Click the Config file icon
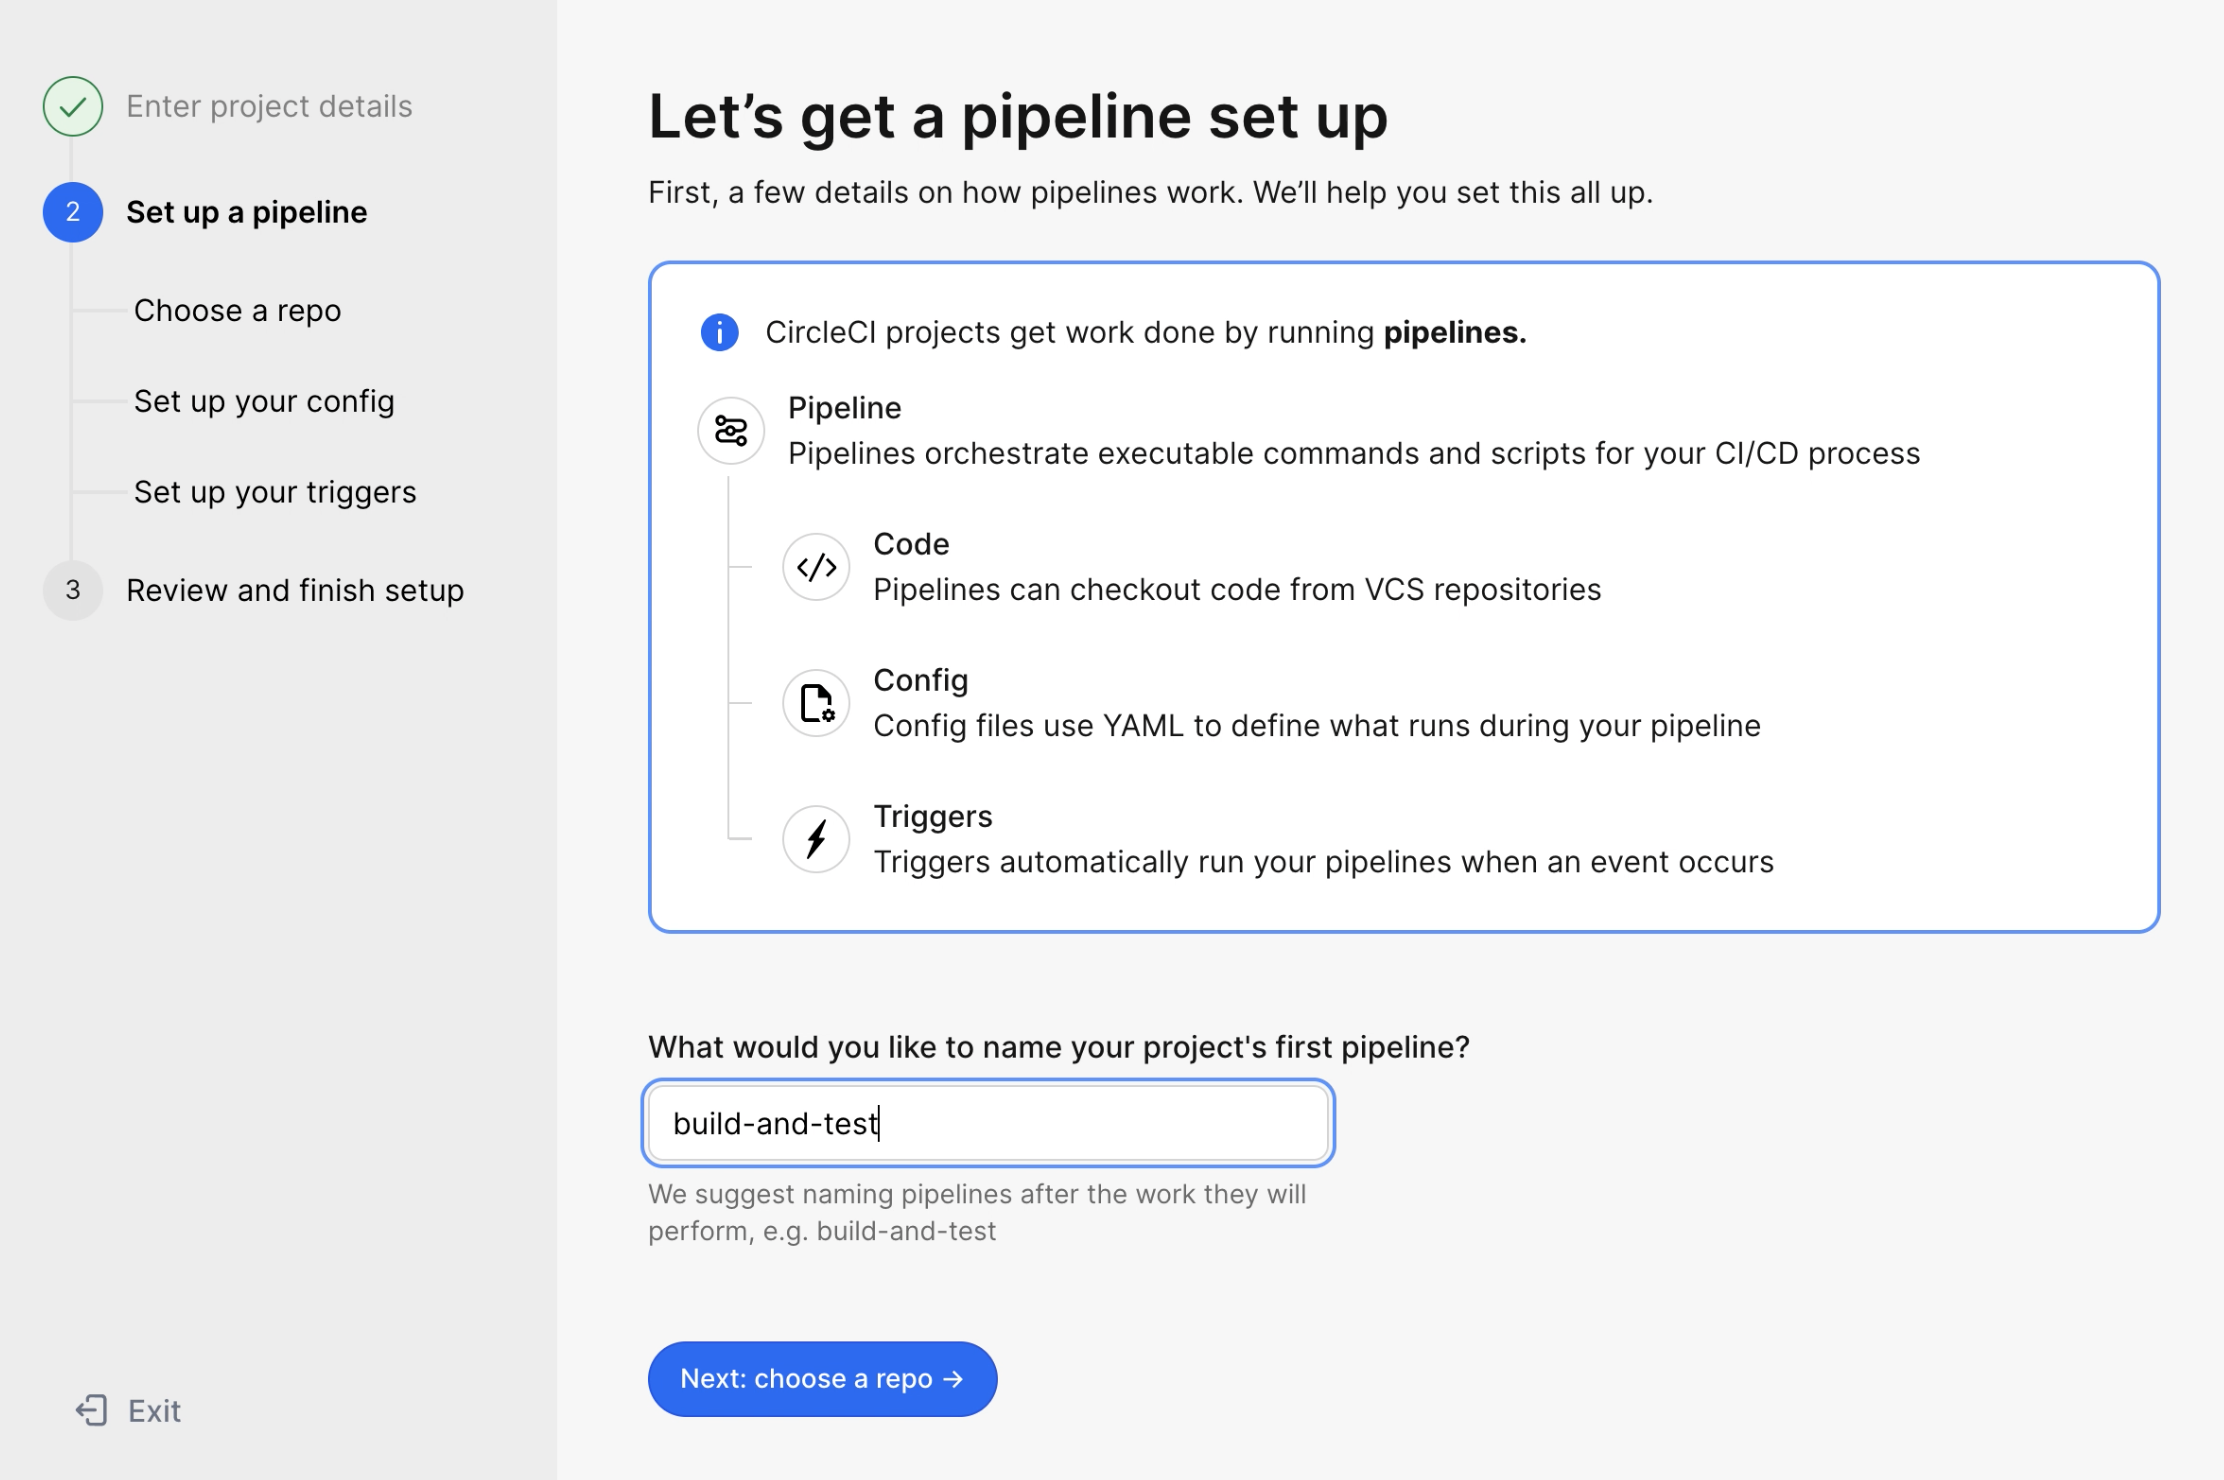 816,703
